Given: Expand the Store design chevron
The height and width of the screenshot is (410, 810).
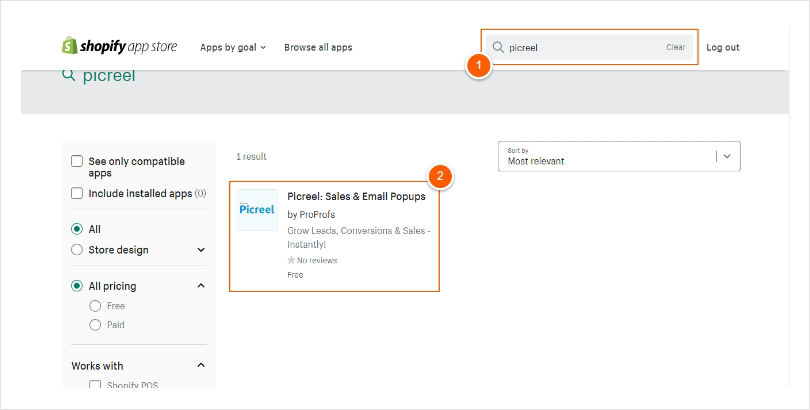Looking at the screenshot, I should click(x=201, y=250).
